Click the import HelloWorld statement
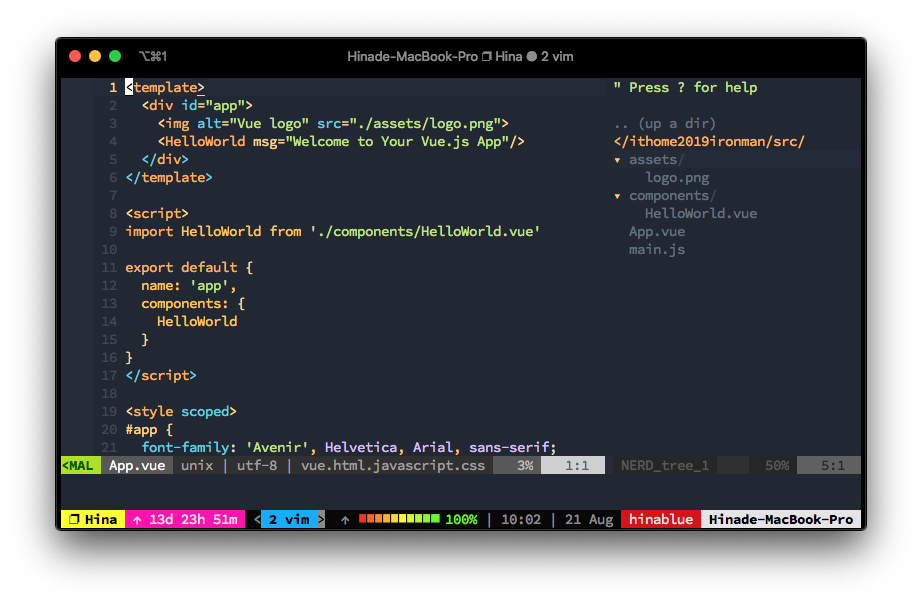This screenshot has width=922, height=604. tap(333, 232)
